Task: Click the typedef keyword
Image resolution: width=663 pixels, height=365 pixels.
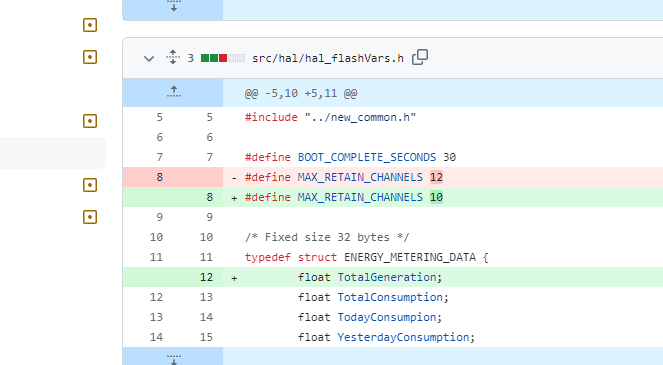Action: pos(268,257)
